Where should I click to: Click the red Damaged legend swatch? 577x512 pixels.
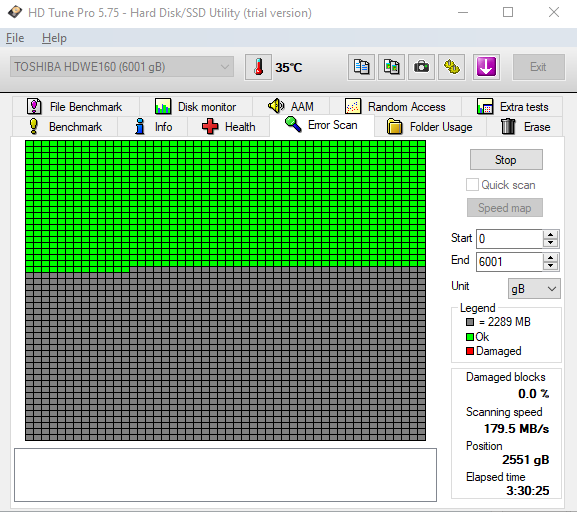point(470,351)
